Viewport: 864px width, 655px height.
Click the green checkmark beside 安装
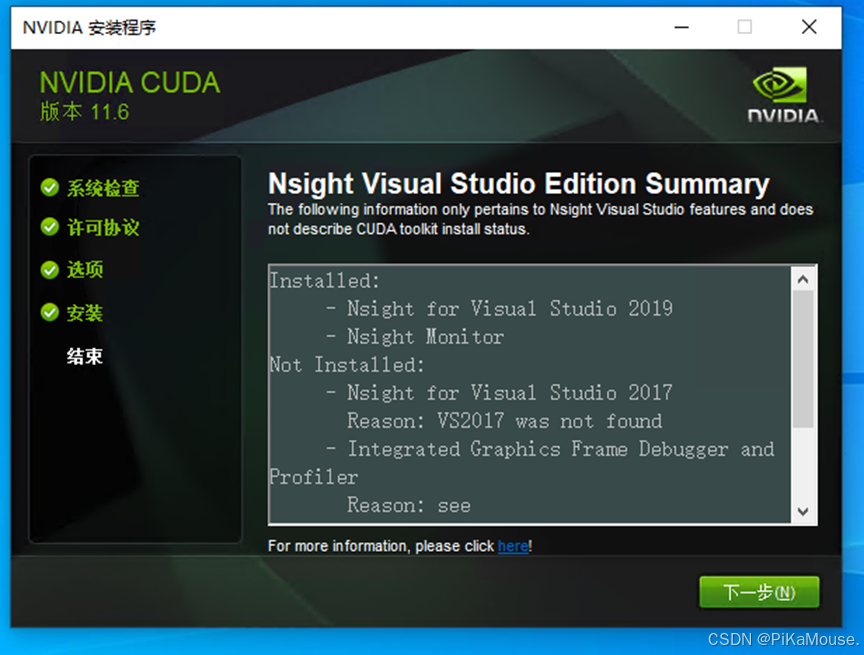(50, 312)
